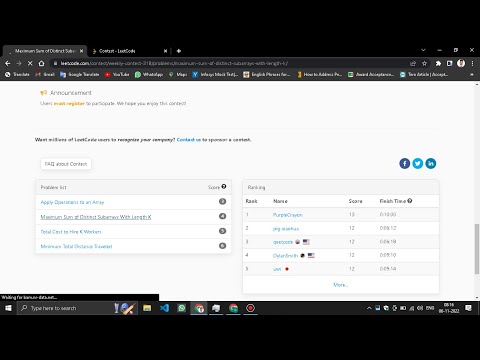Switch to the Maximum Sum of Distinct tab
480x360 pixels.
[x=45, y=51]
